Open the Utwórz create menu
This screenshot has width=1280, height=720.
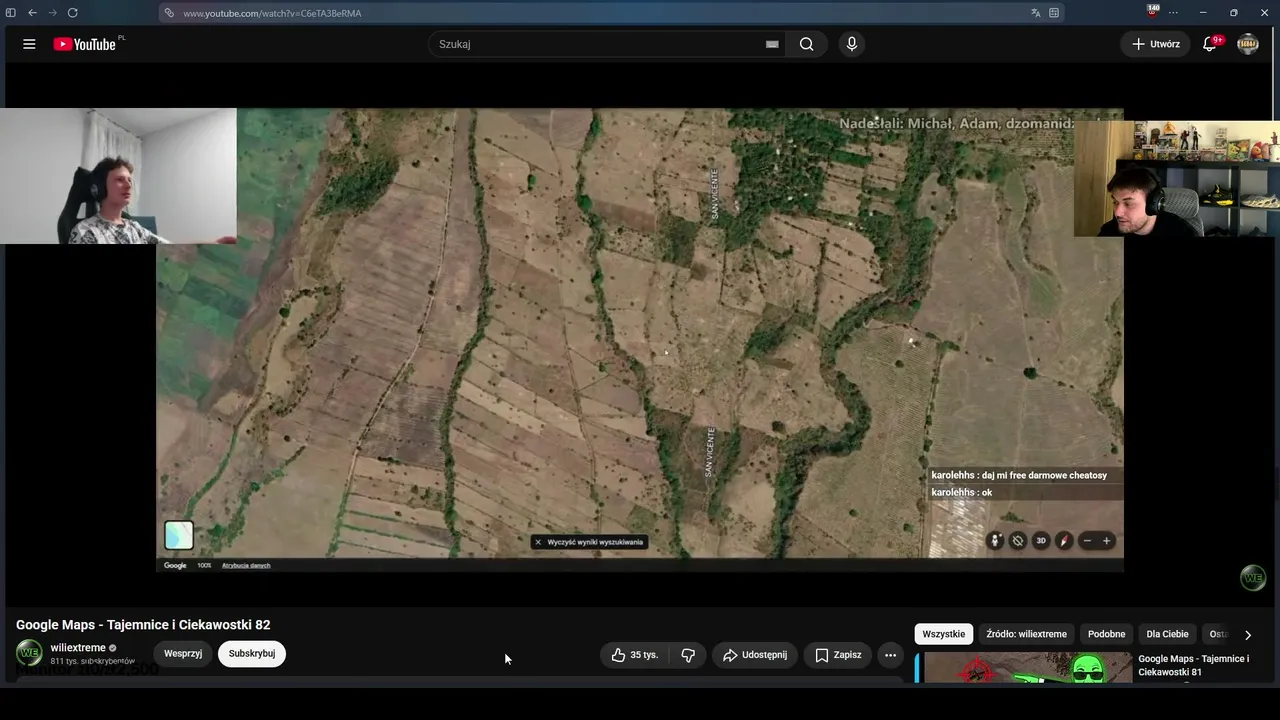1156,44
